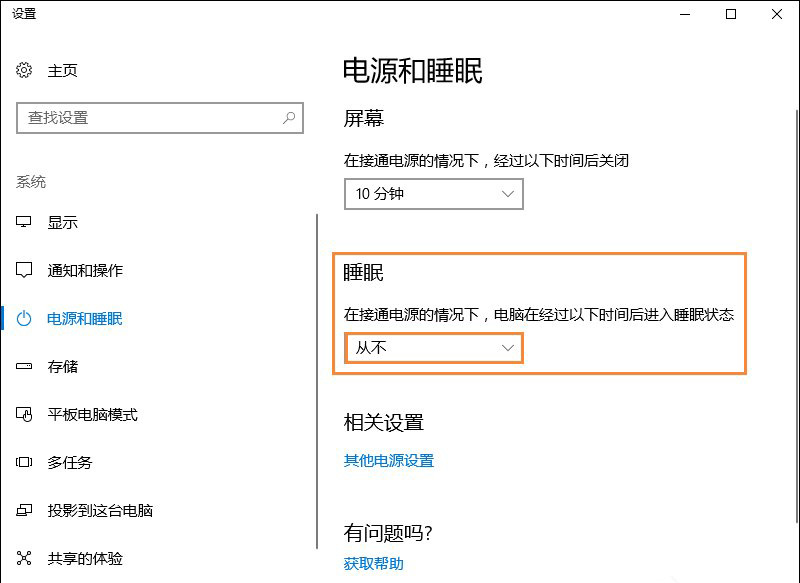The height and width of the screenshot is (583, 800).
Task: Click the Storage drive icon
Action: (25, 366)
